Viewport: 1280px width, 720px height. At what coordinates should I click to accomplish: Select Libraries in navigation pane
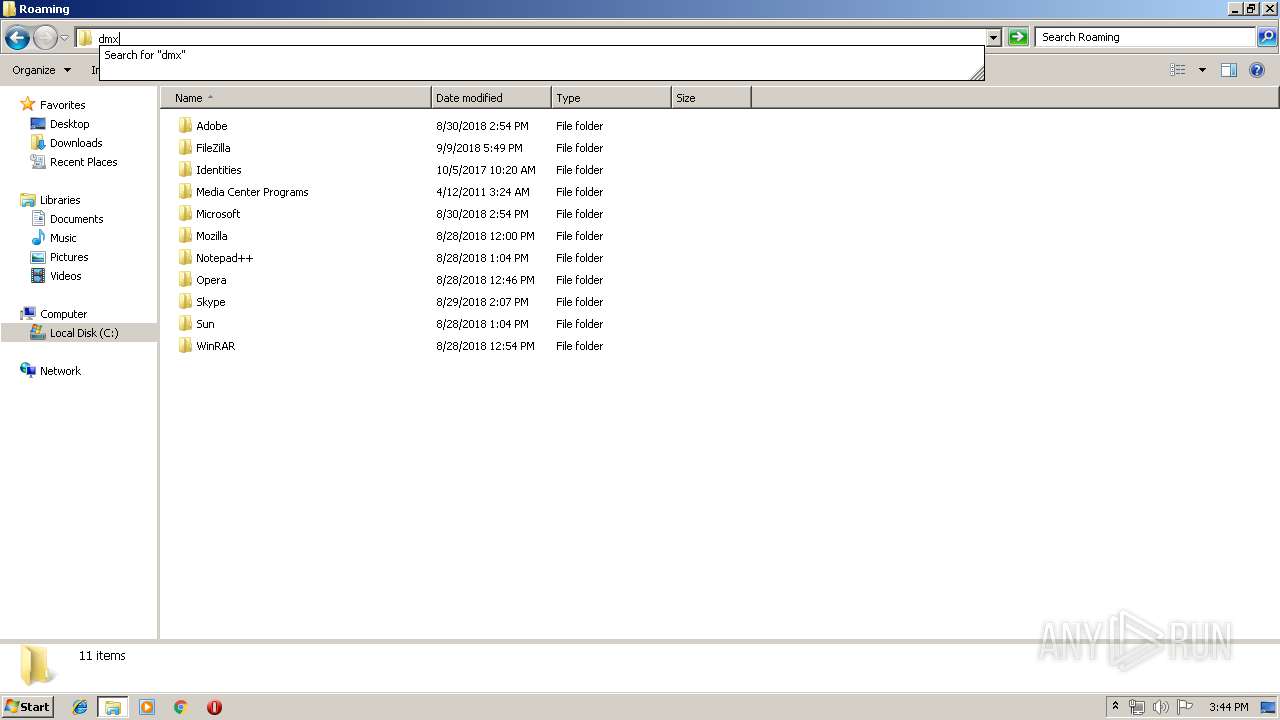(60, 200)
